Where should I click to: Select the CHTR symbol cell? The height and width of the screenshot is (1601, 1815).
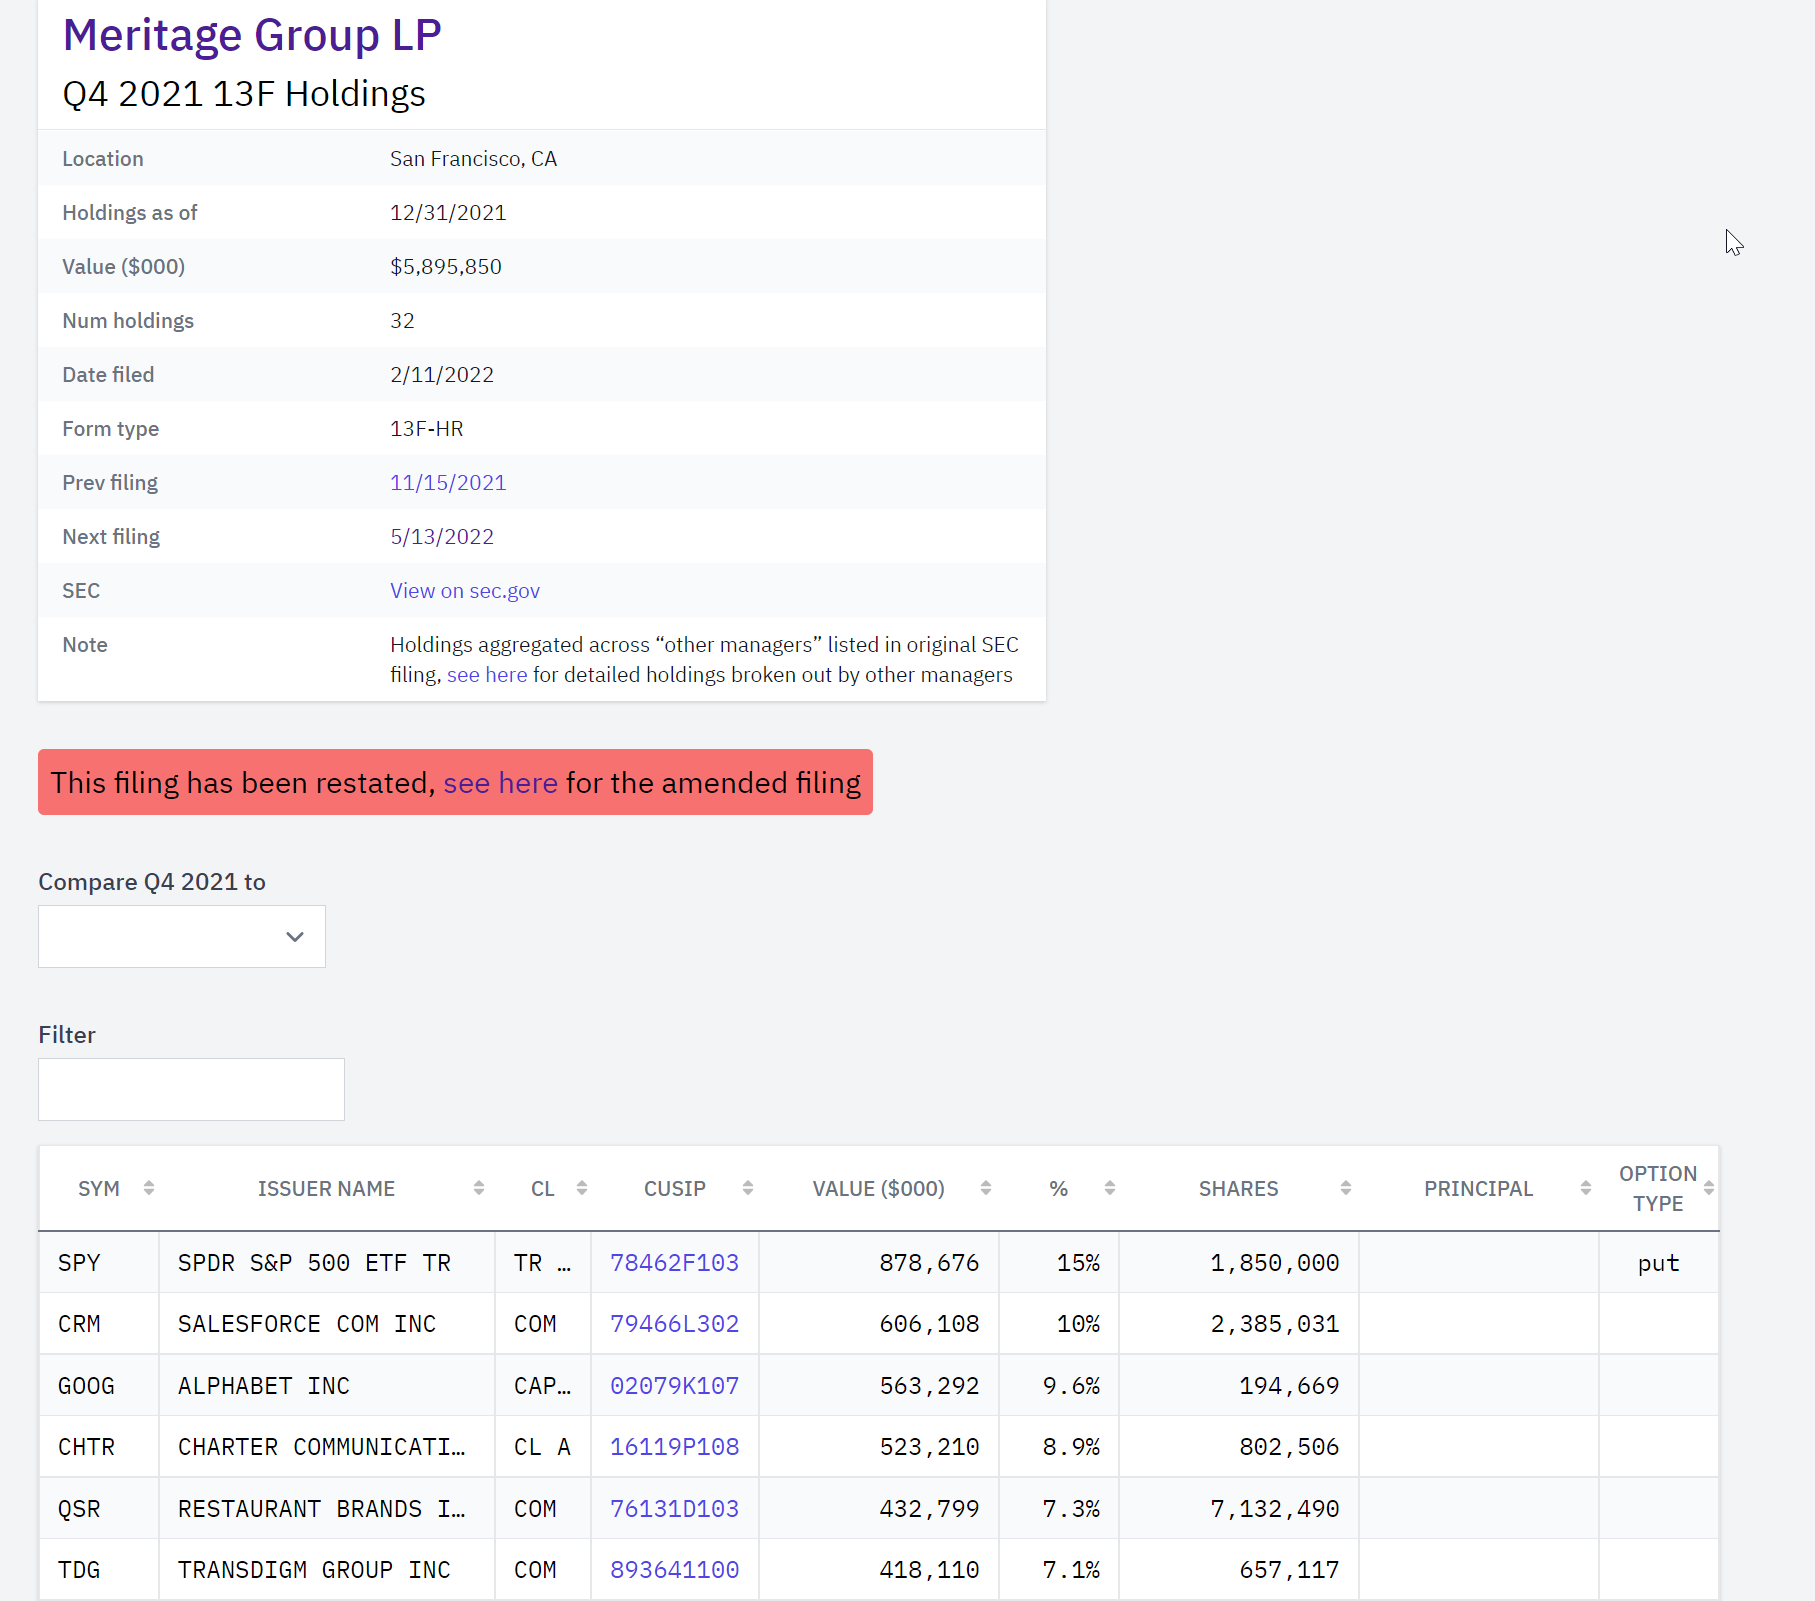99,1447
